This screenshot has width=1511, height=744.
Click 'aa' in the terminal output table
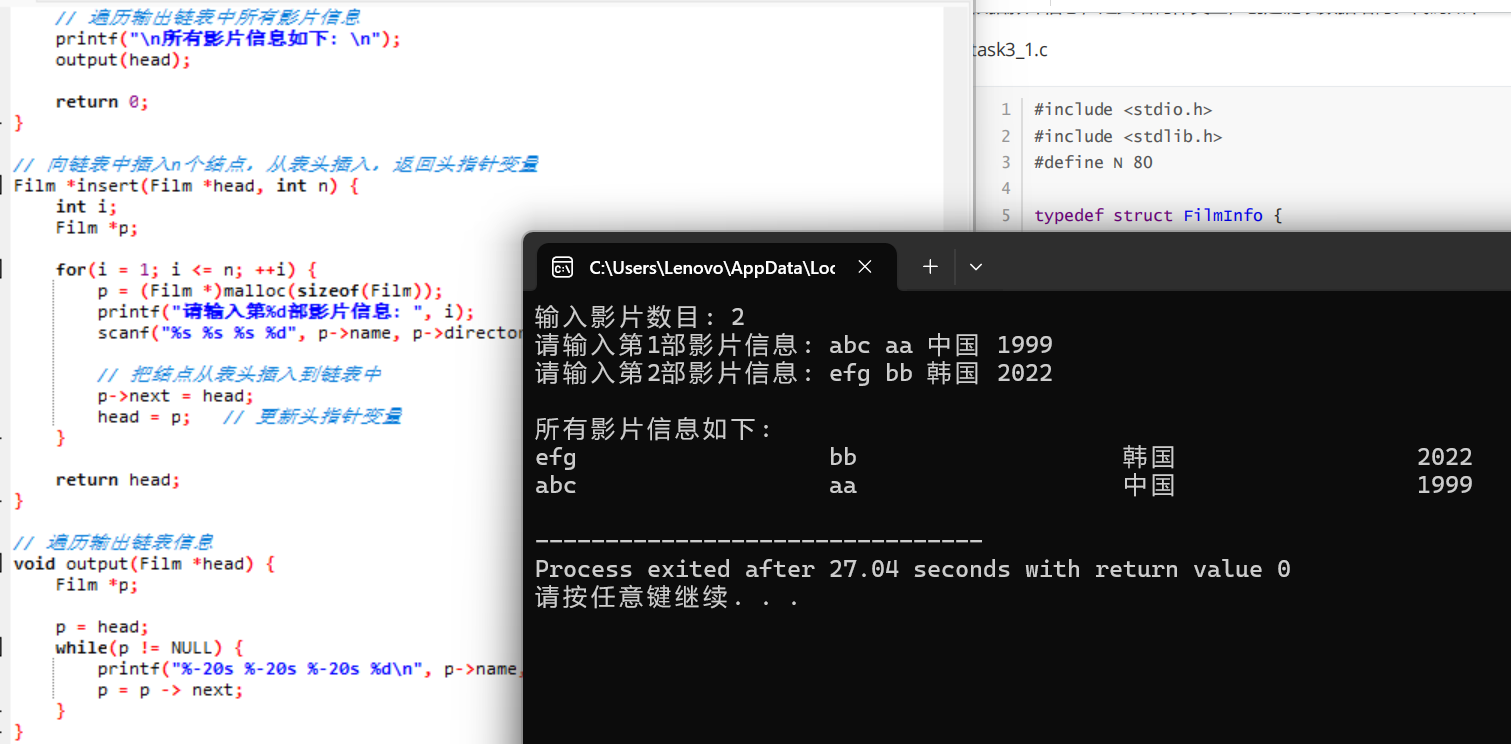pyautogui.click(x=843, y=486)
